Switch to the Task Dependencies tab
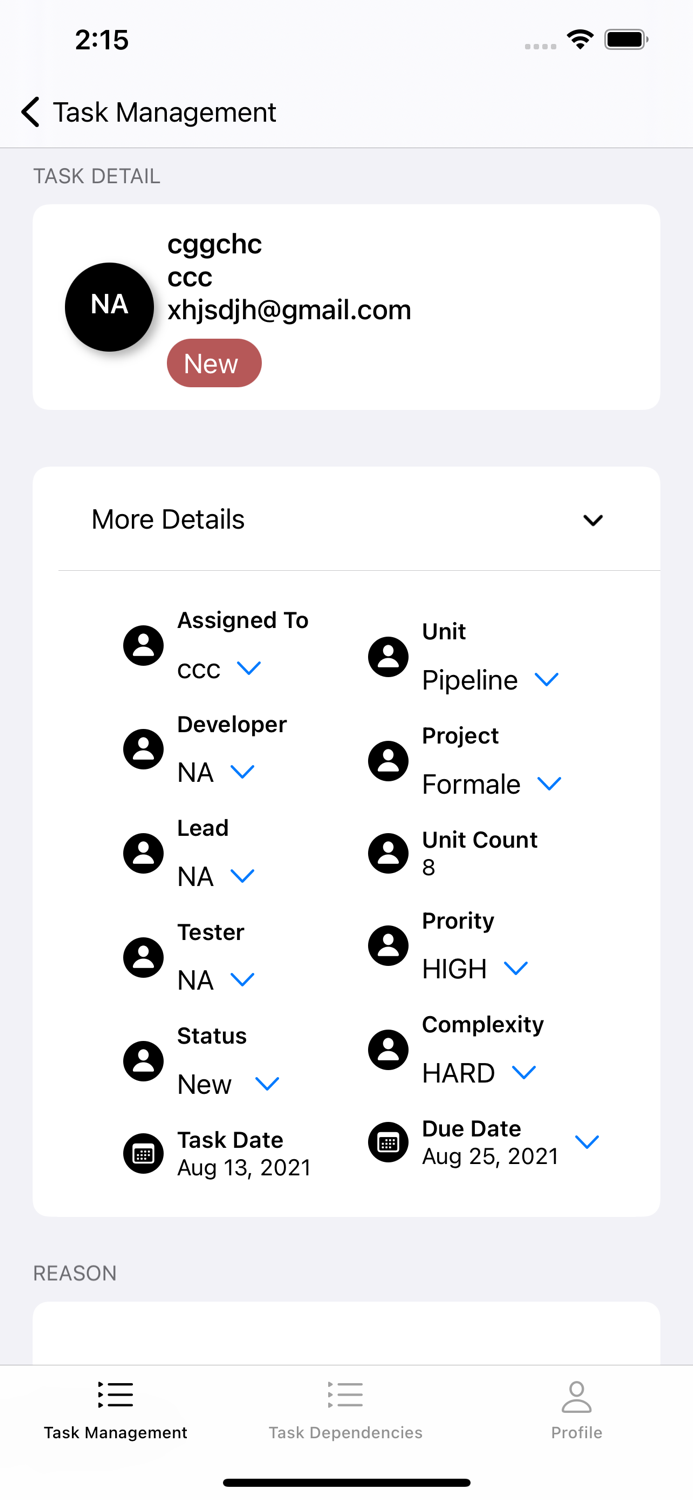Screen dimensions: 693x1500 (x=345, y=1410)
